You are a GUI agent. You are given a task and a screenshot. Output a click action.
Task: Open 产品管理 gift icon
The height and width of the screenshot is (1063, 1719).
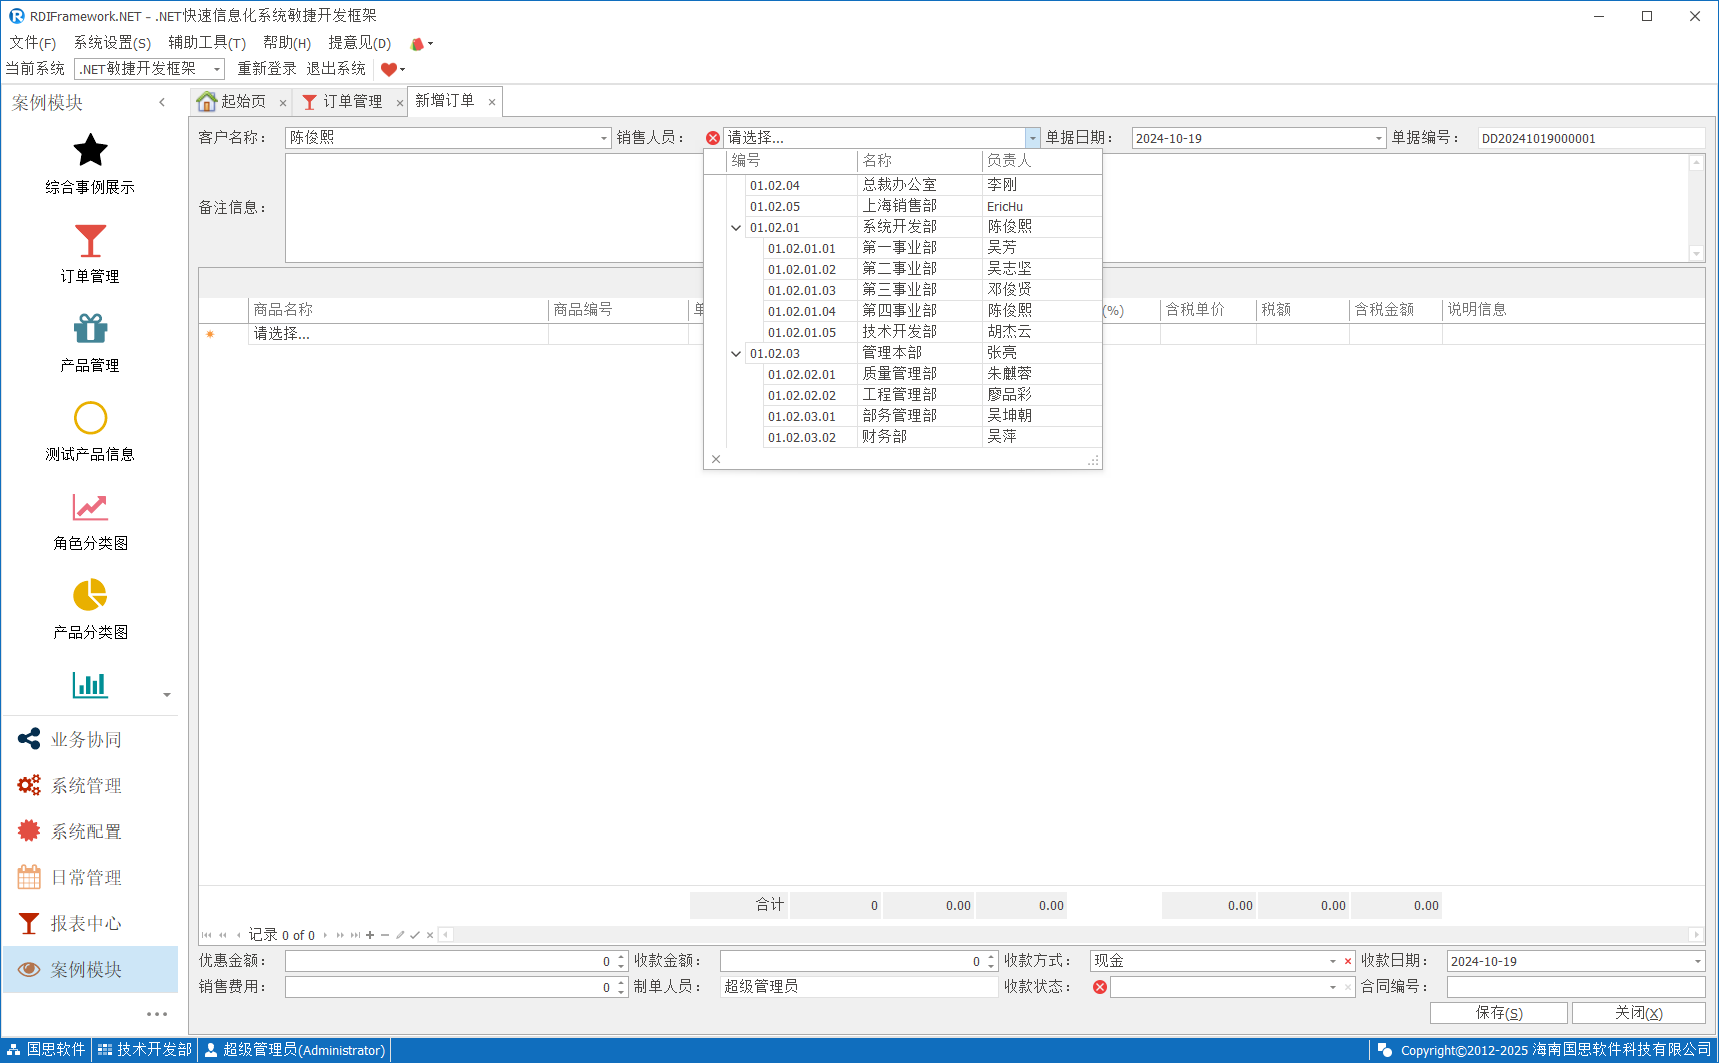[90, 329]
